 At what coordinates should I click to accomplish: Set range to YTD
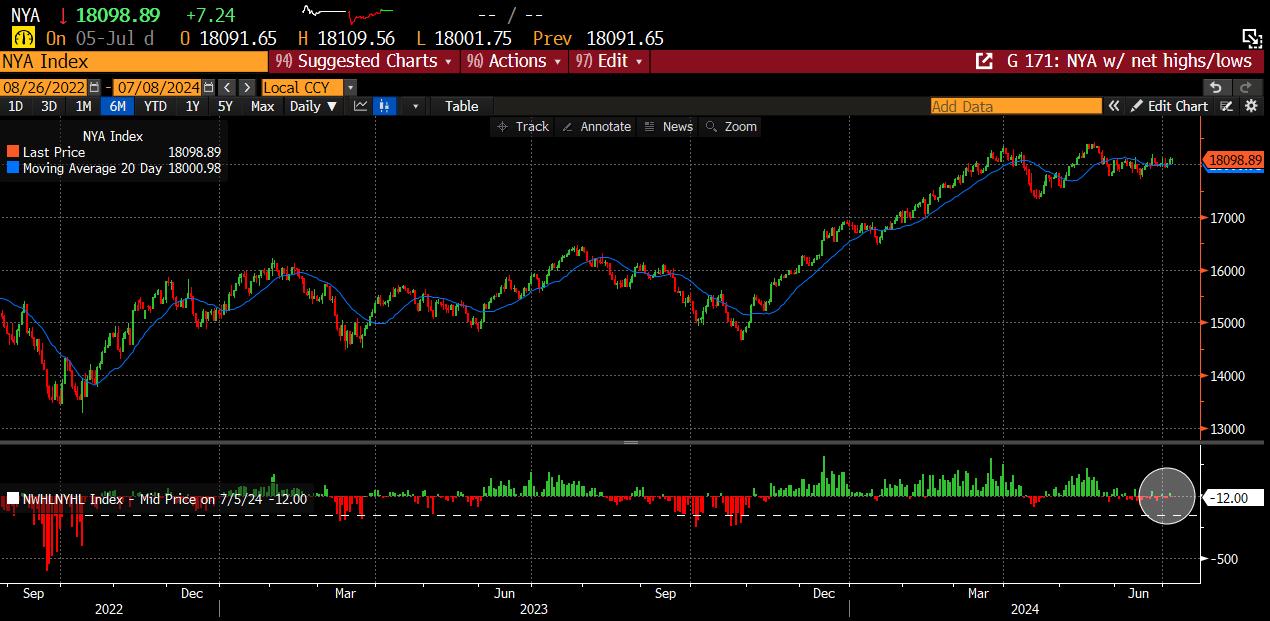pos(155,106)
